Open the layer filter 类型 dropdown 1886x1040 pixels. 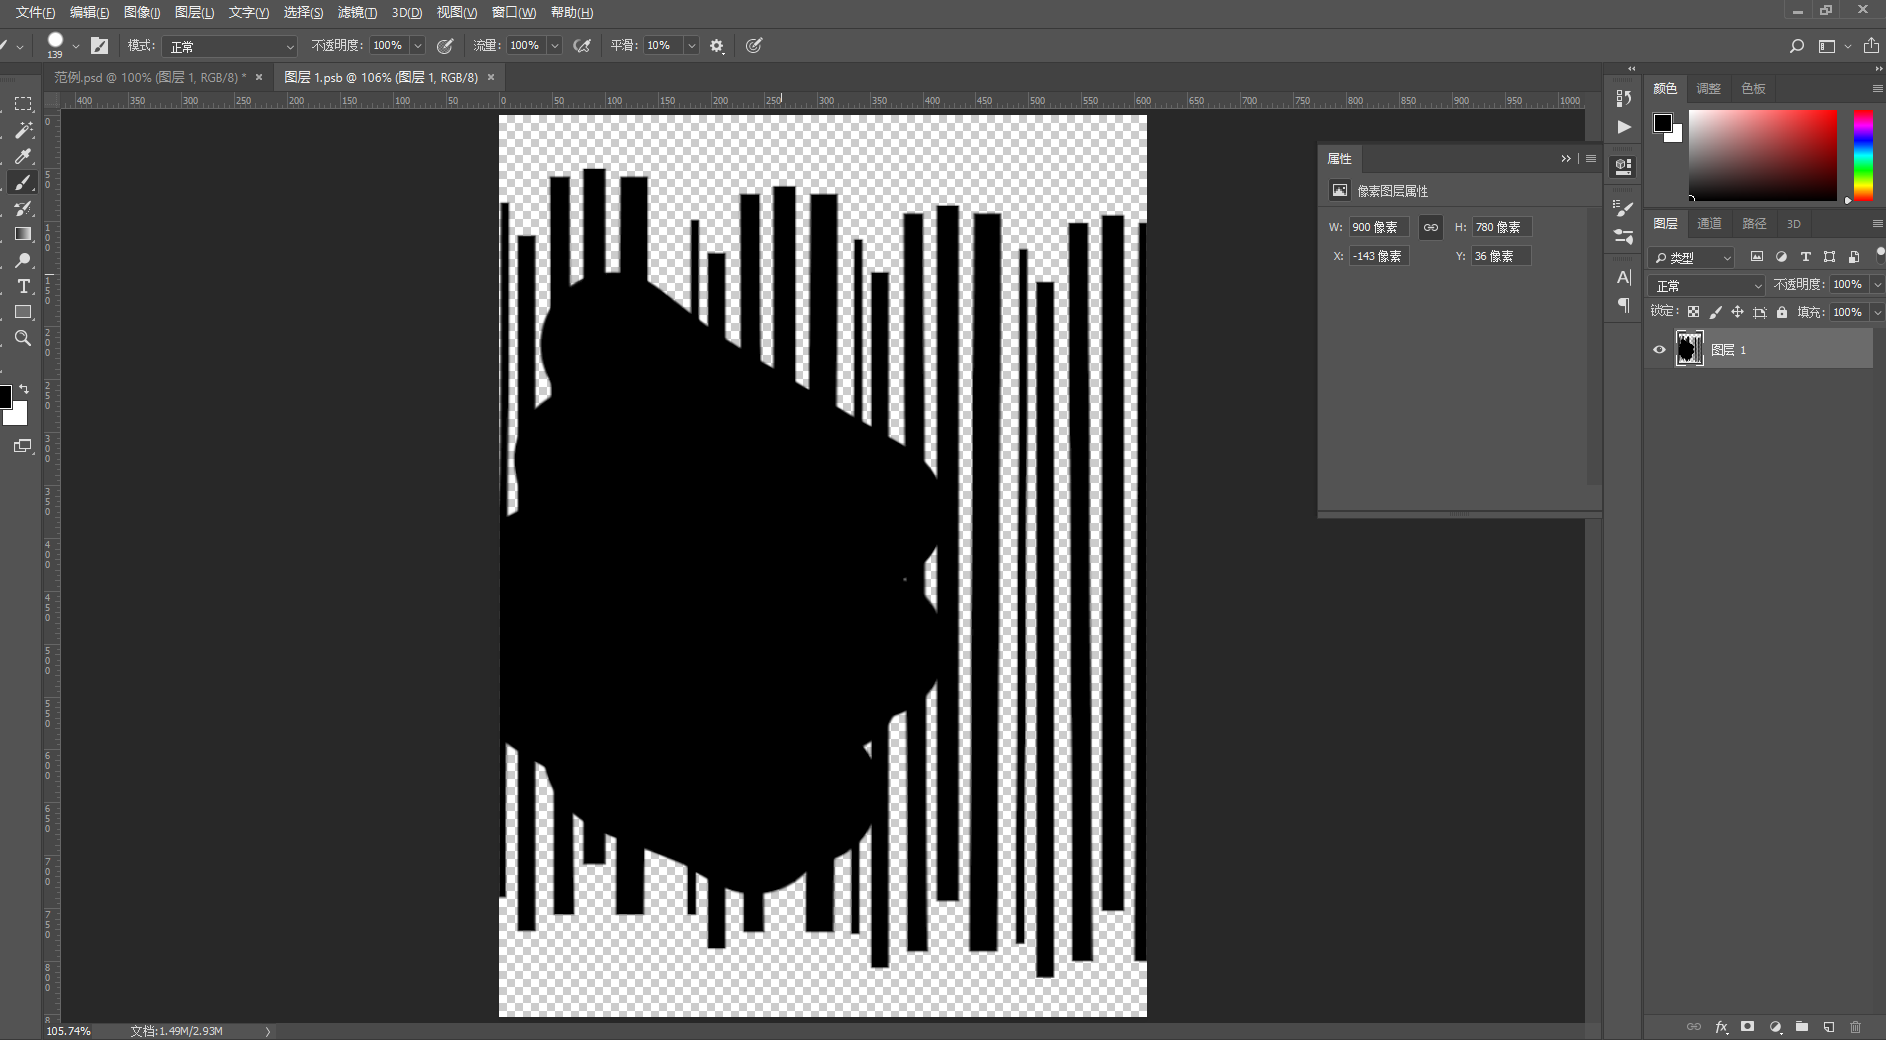(x=1691, y=258)
